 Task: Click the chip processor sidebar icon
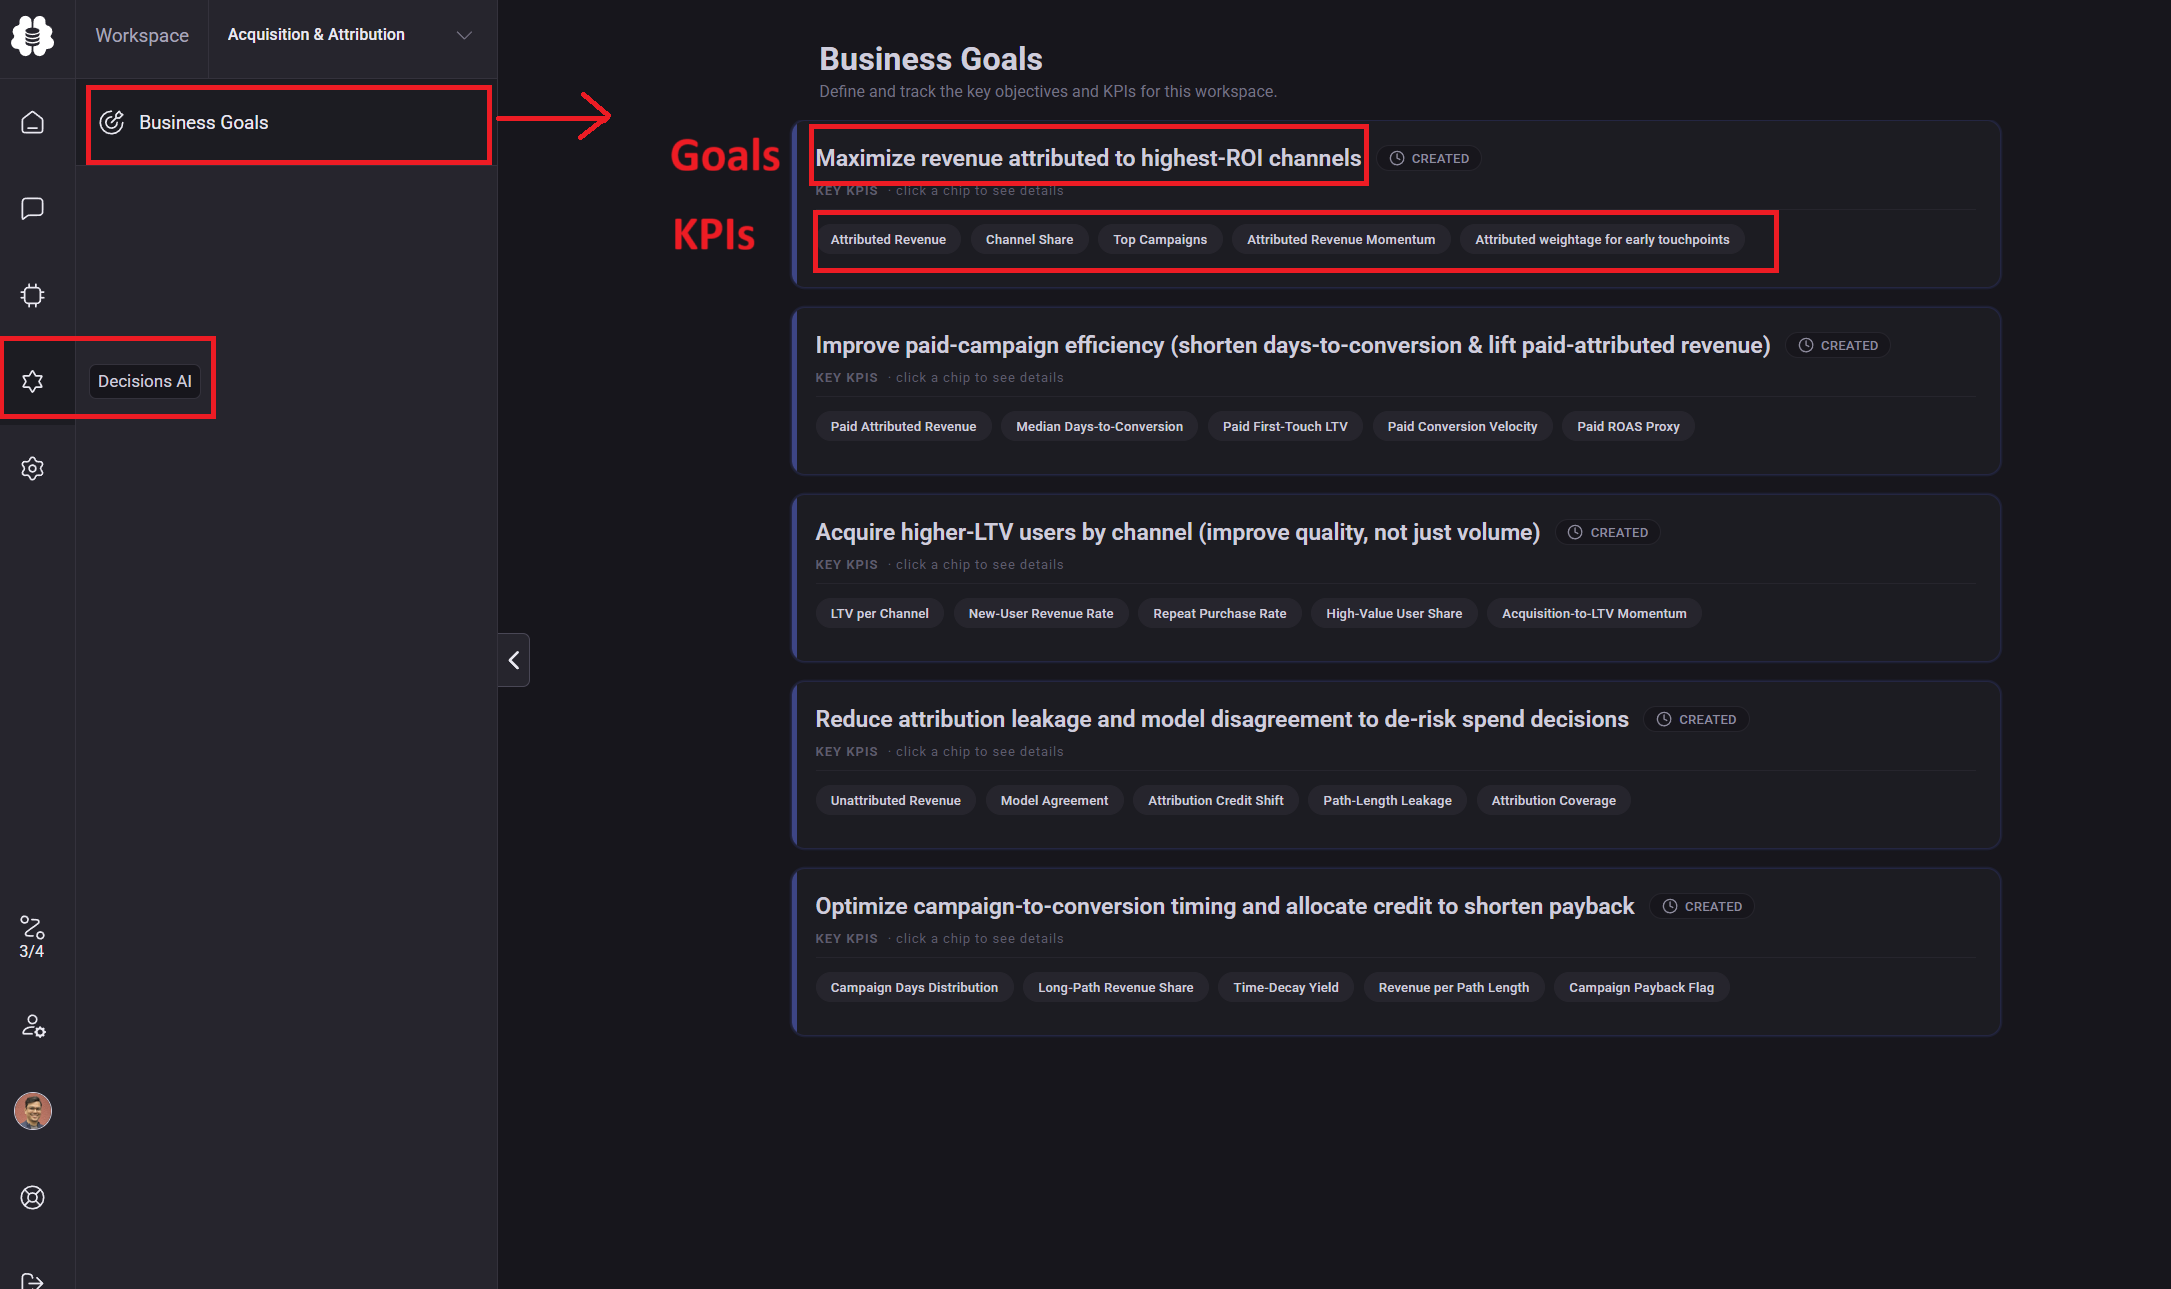(32, 295)
